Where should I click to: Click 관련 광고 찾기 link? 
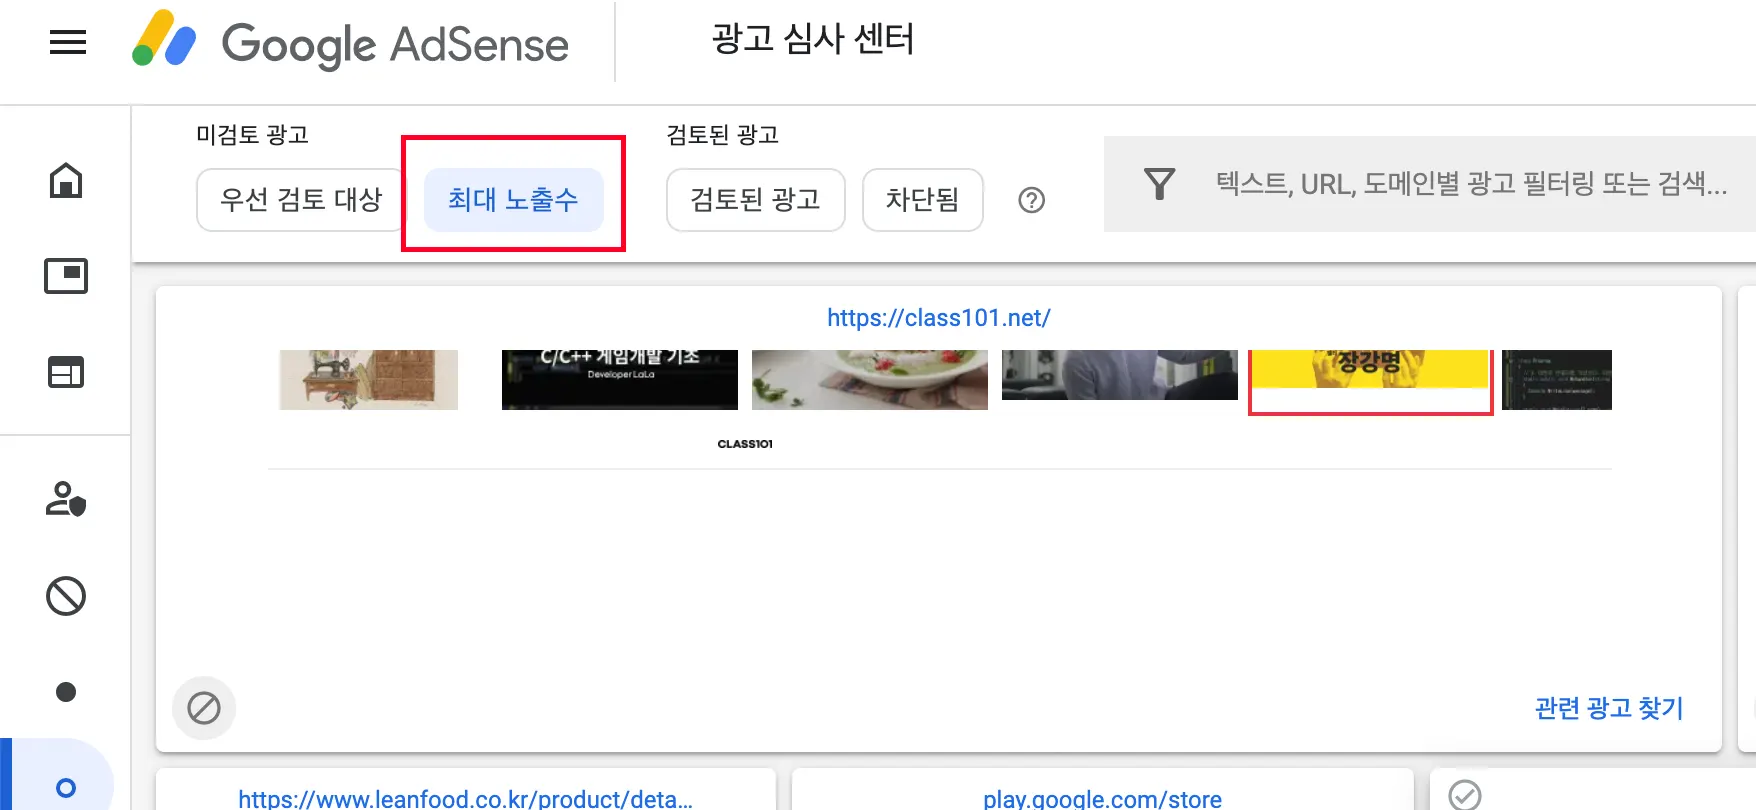tap(1609, 708)
